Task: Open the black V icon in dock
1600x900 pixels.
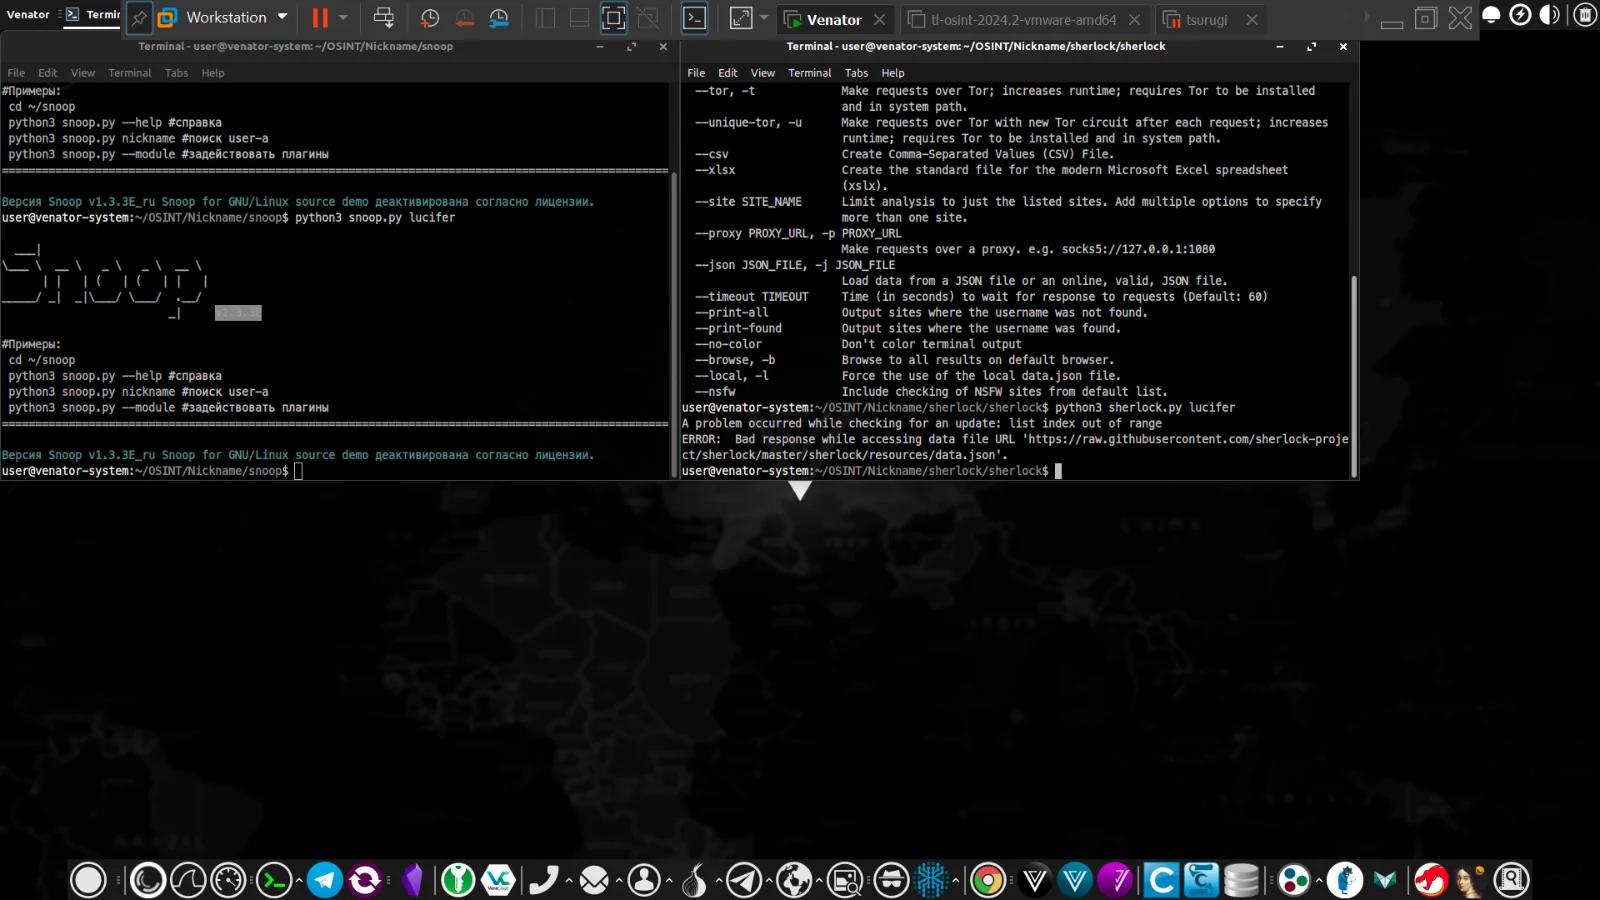Action: 1035,880
